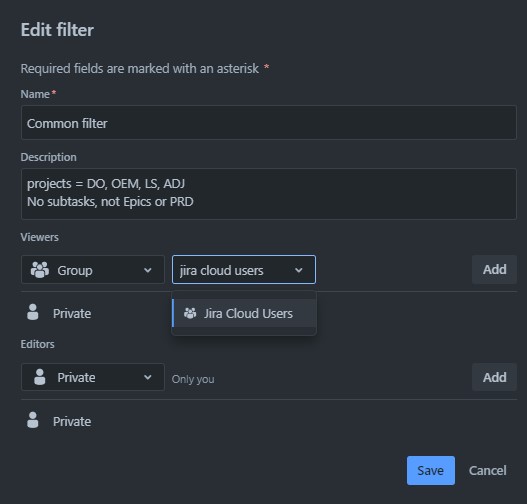The height and width of the screenshot is (504, 527).
Task: Click the Name field containing Common filter
Action: [x=269, y=123]
